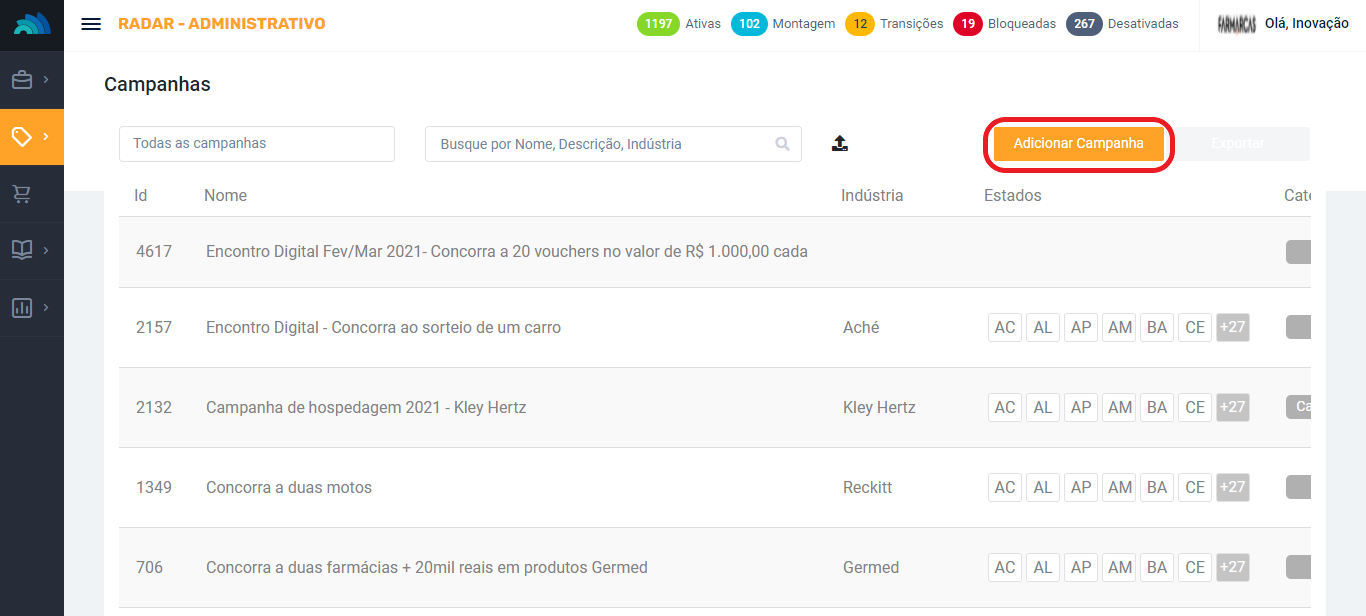The width and height of the screenshot is (1366, 616).
Task: Open the hamburger menu icon
Action: (x=91, y=24)
